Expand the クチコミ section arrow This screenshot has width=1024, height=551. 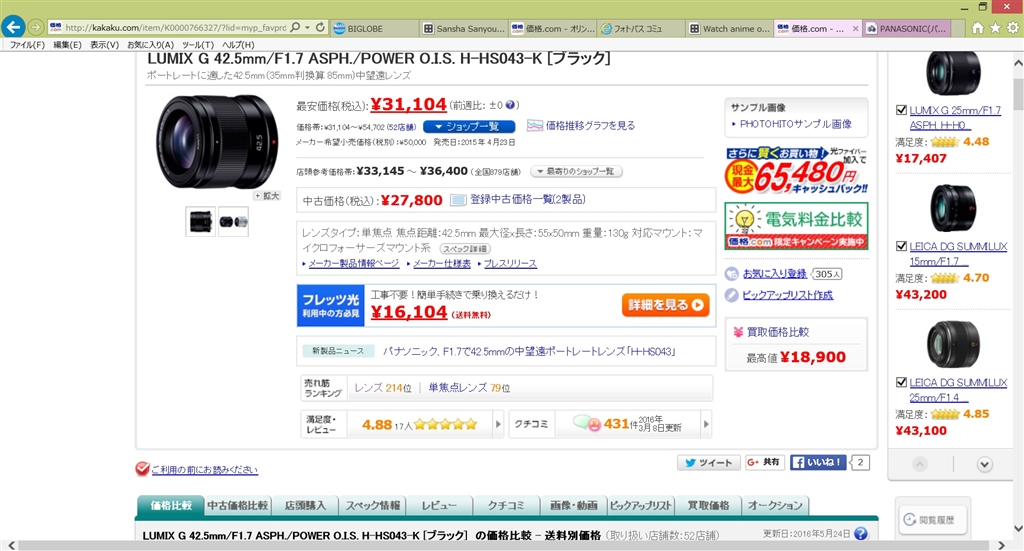(706, 424)
